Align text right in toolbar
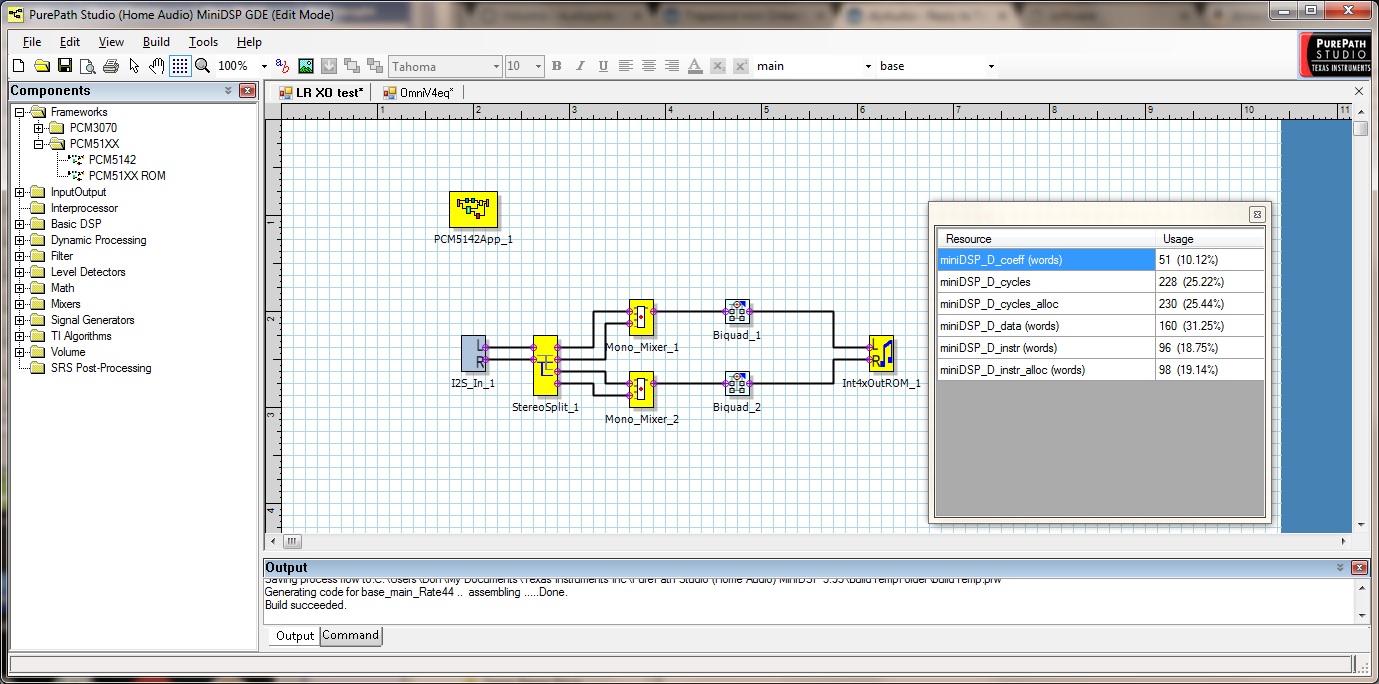Screen dimensions: 1379x684 (672, 66)
